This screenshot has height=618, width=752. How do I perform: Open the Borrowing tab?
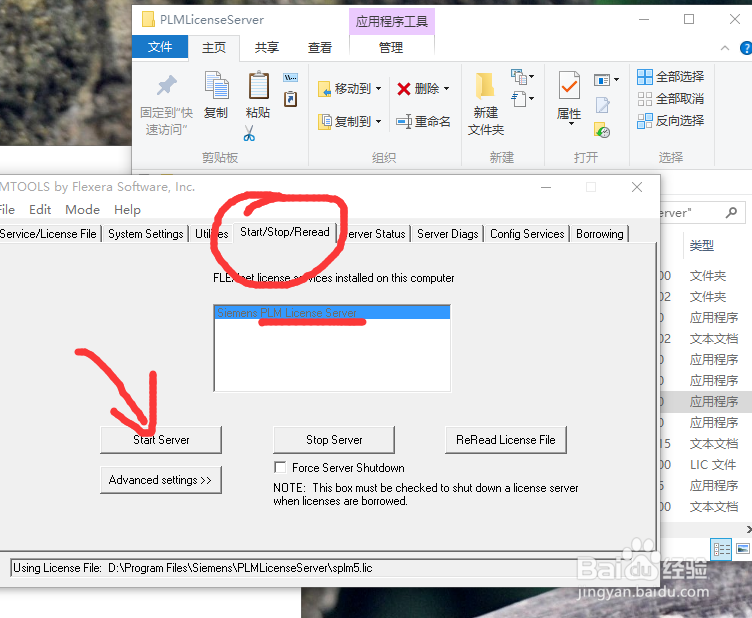click(599, 234)
